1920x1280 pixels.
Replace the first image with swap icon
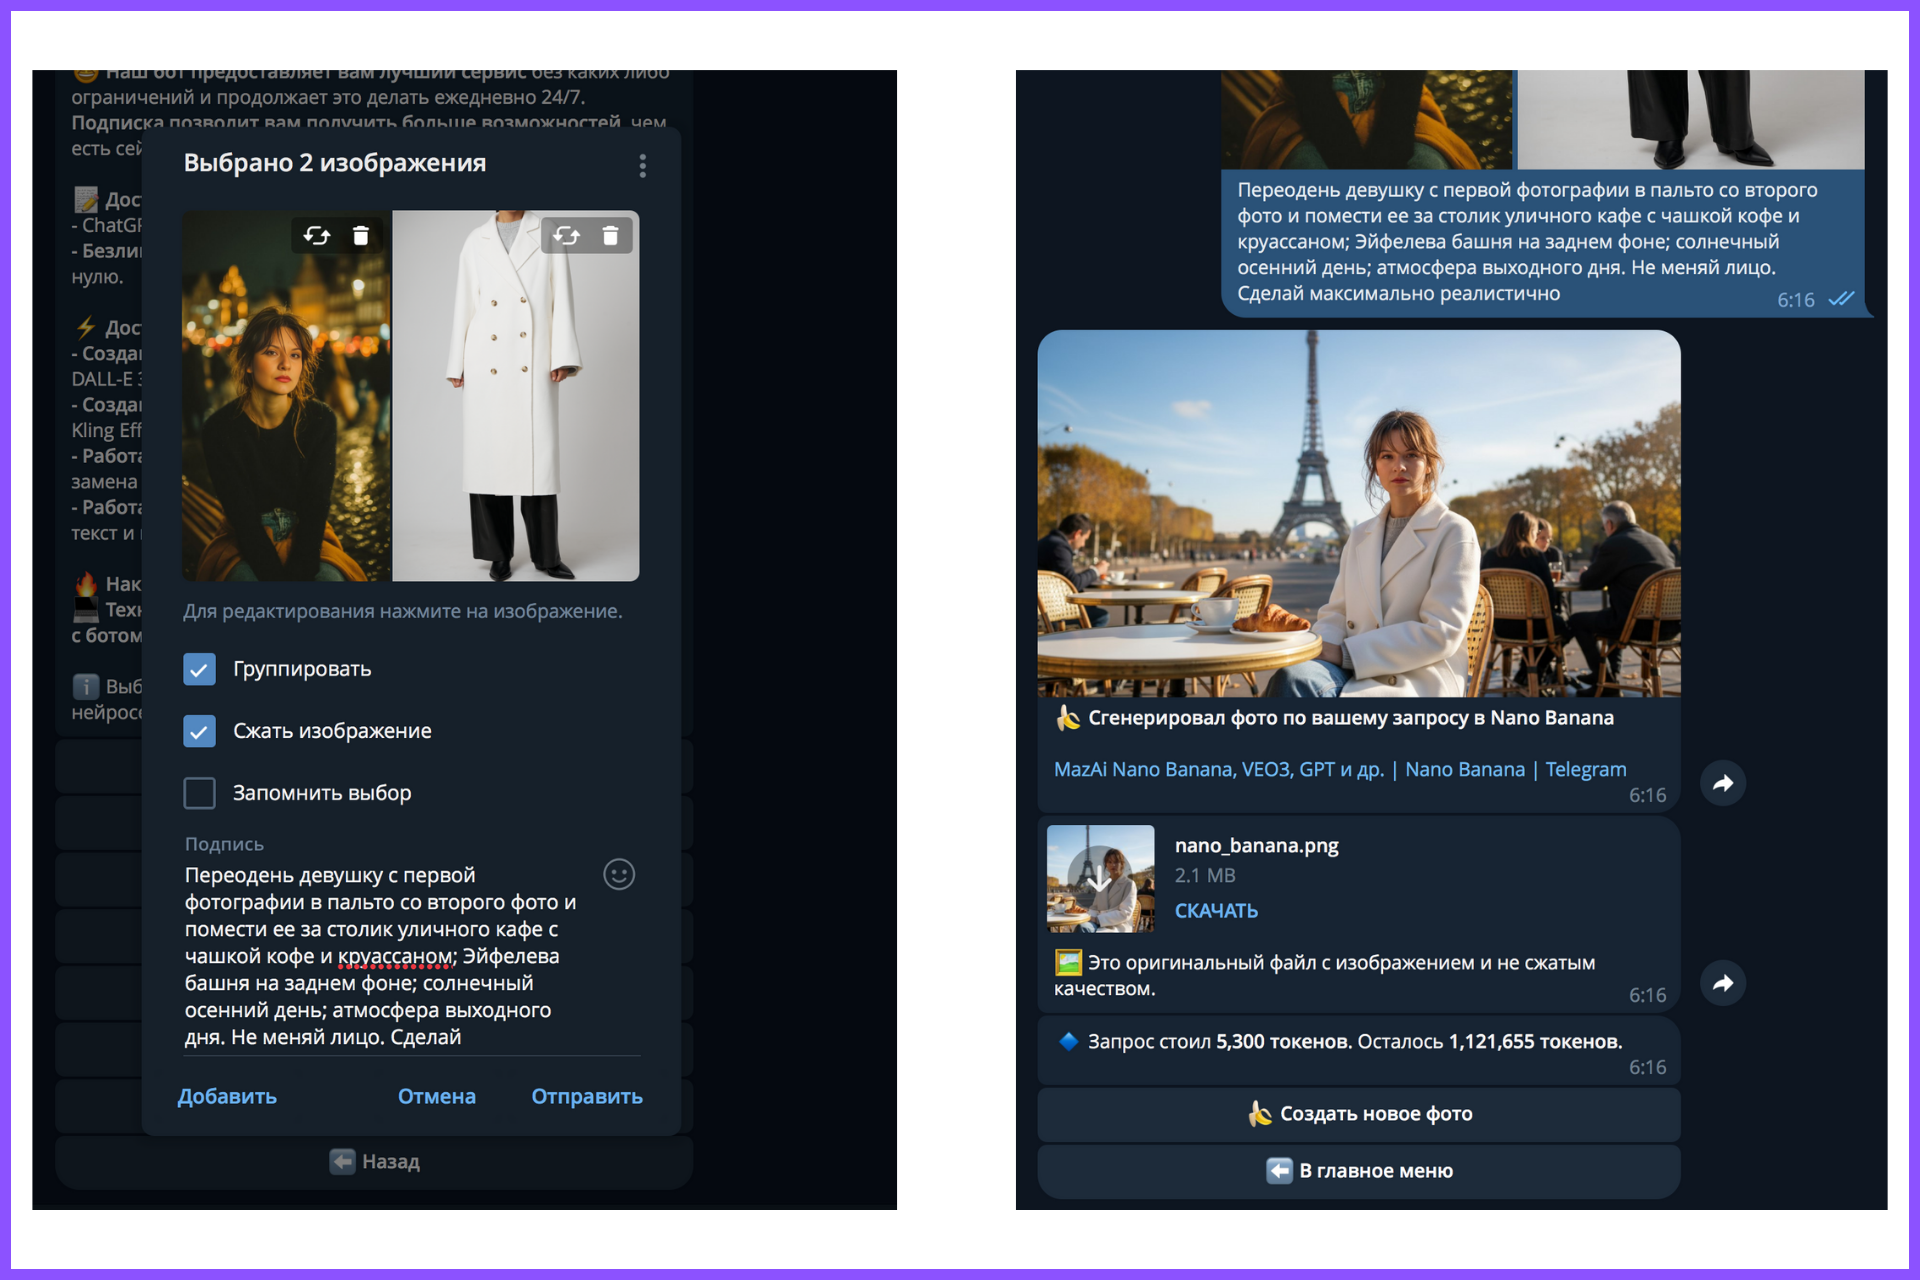pos(317,235)
